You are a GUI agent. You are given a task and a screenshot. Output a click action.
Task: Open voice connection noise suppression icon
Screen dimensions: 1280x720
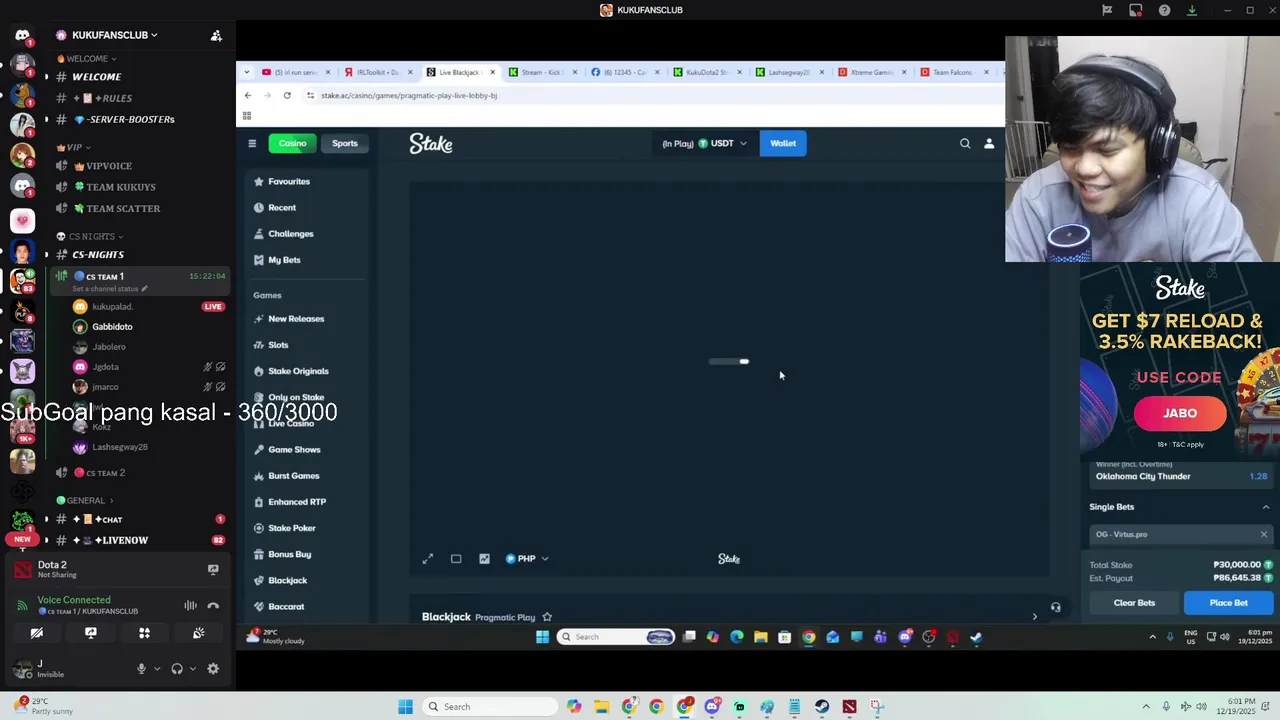click(190, 605)
